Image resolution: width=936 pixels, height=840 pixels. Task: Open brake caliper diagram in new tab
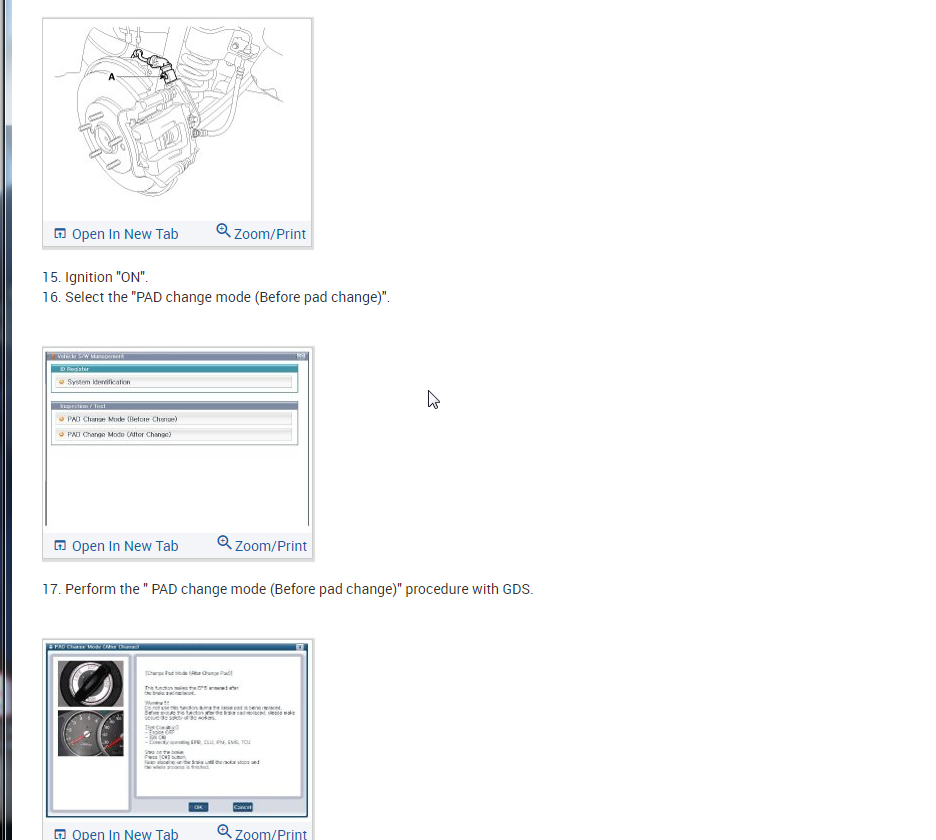125,234
